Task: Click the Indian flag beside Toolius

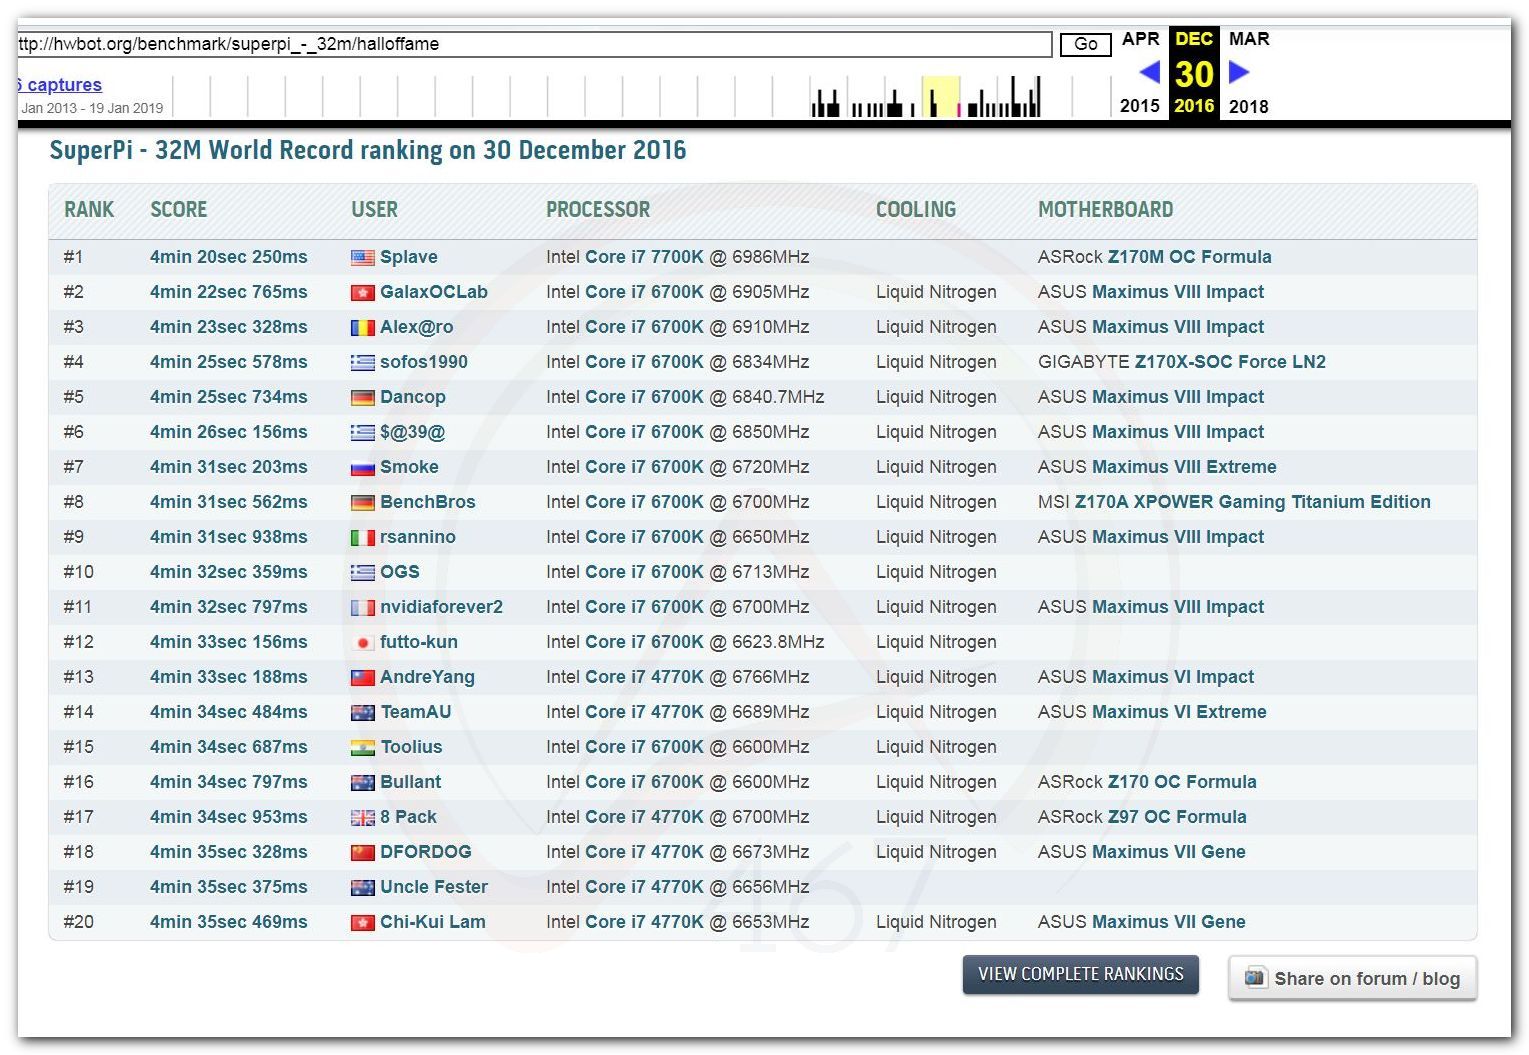Action: 363,748
